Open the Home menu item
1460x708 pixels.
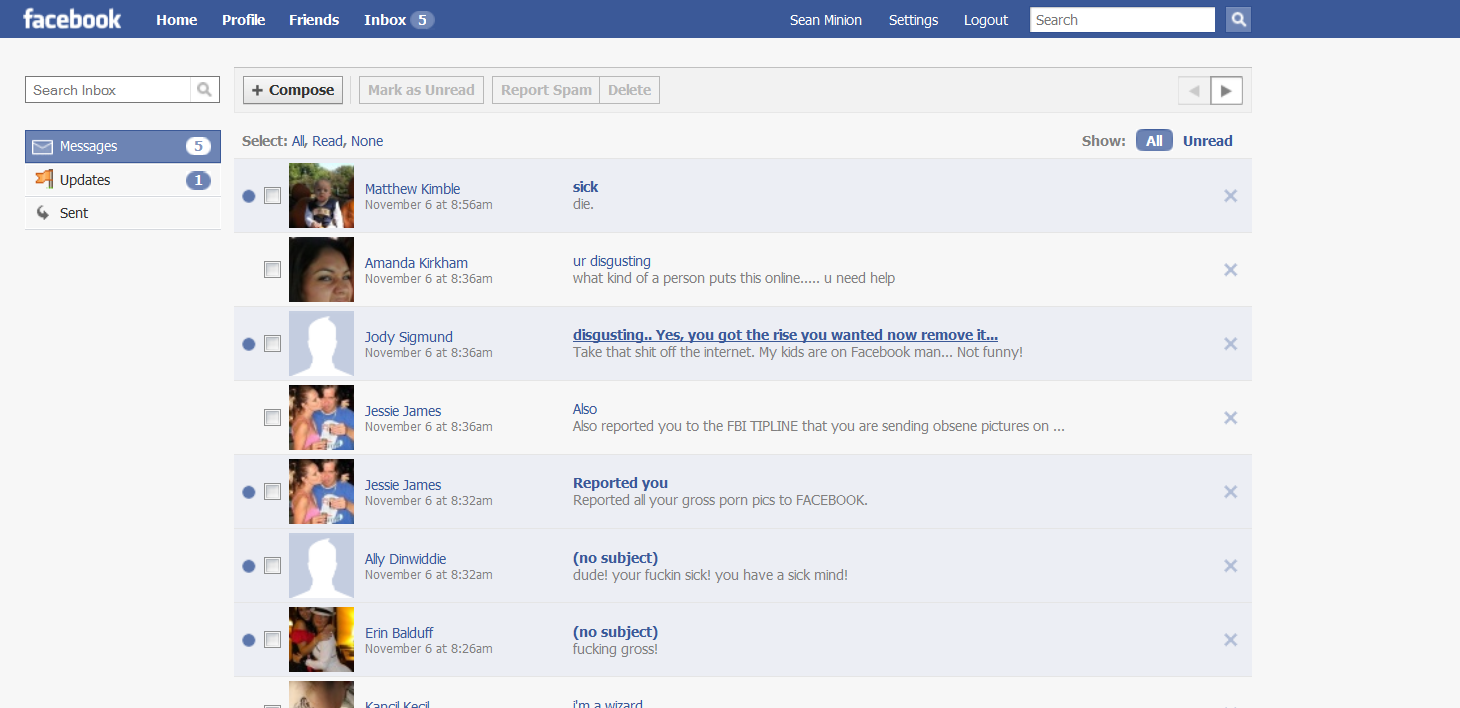coord(177,20)
